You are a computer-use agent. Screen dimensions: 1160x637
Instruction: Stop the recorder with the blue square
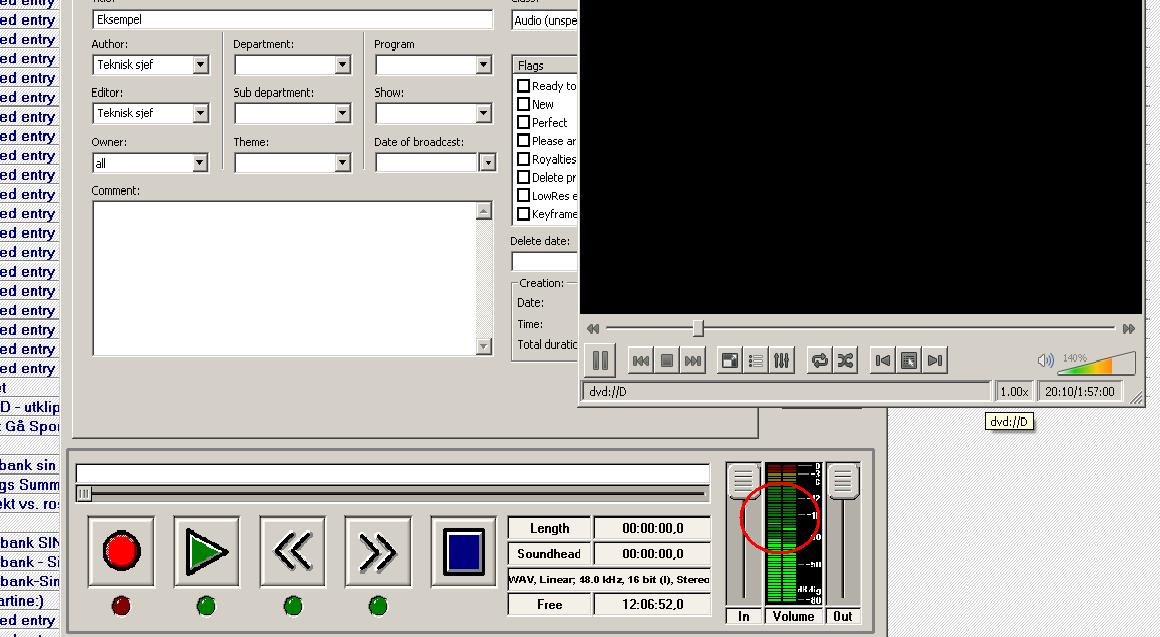click(463, 551)
